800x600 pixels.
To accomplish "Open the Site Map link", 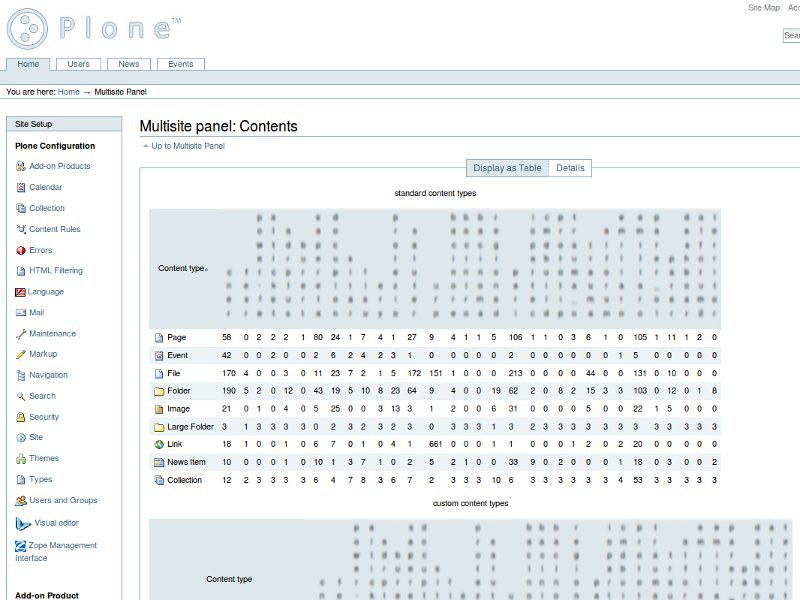I will click(x=763, y=8).
